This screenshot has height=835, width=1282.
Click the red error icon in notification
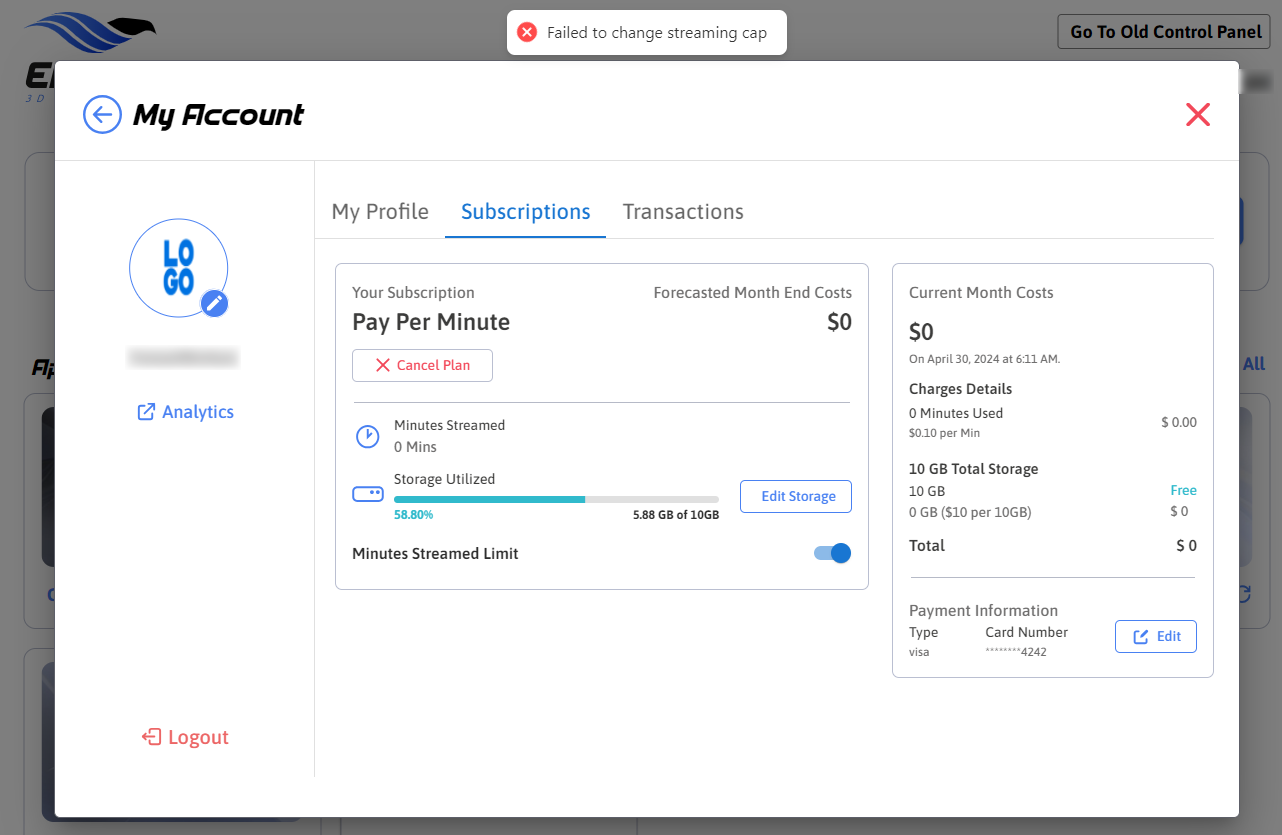(527, 33)
